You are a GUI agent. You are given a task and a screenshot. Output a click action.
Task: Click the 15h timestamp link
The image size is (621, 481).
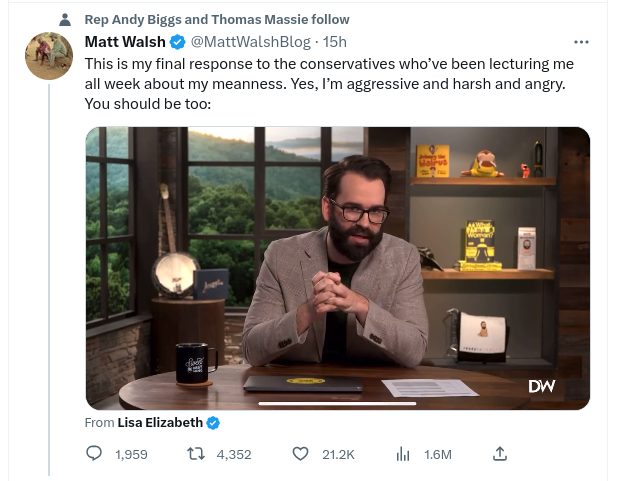click(335, 42)
